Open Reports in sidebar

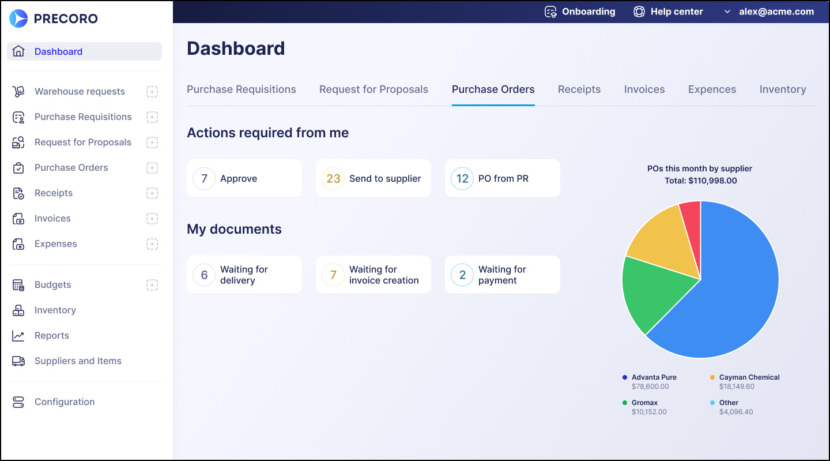[x=52, y=336]
